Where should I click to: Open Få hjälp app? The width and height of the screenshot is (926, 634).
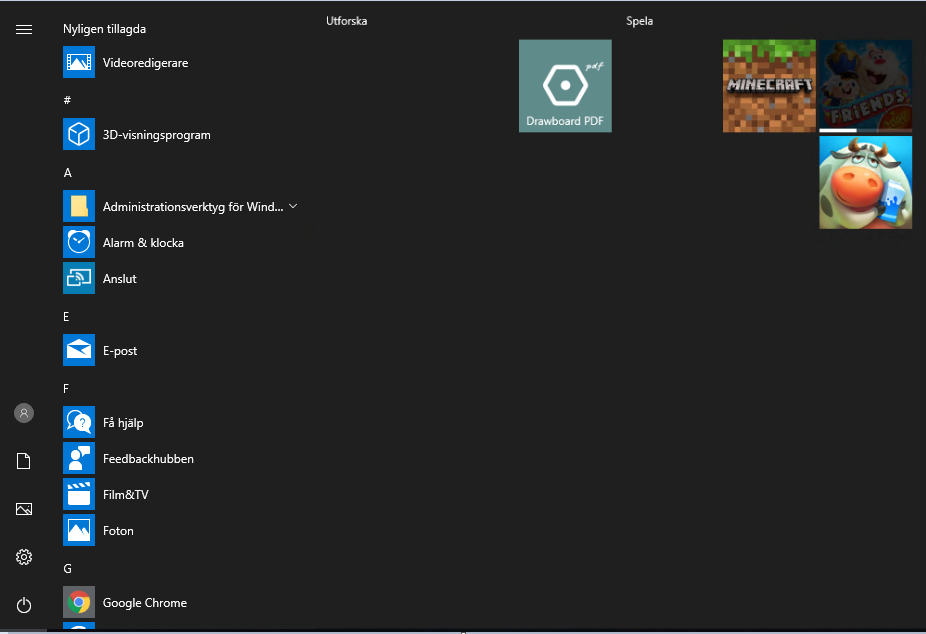pos(79,423)
